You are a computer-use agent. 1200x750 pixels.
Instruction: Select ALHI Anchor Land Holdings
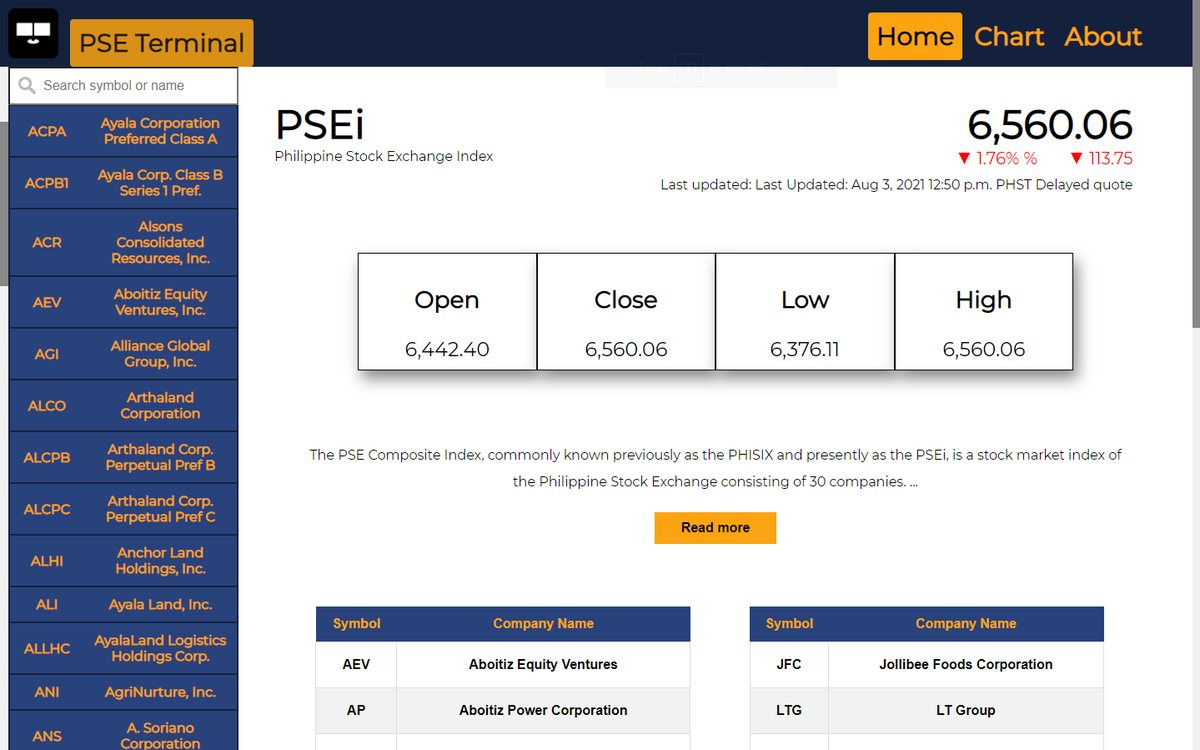click(x=123, y=560)
